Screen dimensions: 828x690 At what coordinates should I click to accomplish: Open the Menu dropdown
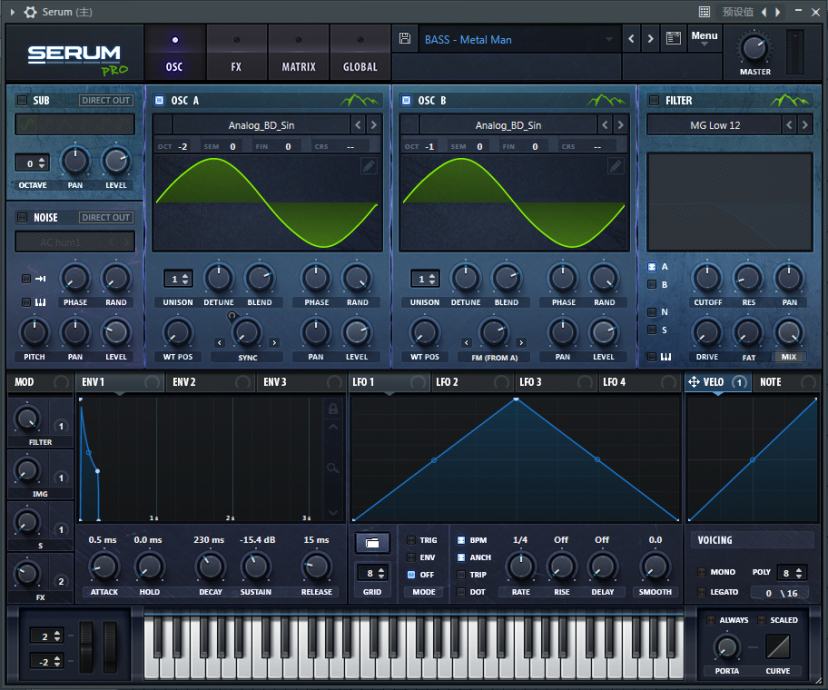(x=704, y=38)
